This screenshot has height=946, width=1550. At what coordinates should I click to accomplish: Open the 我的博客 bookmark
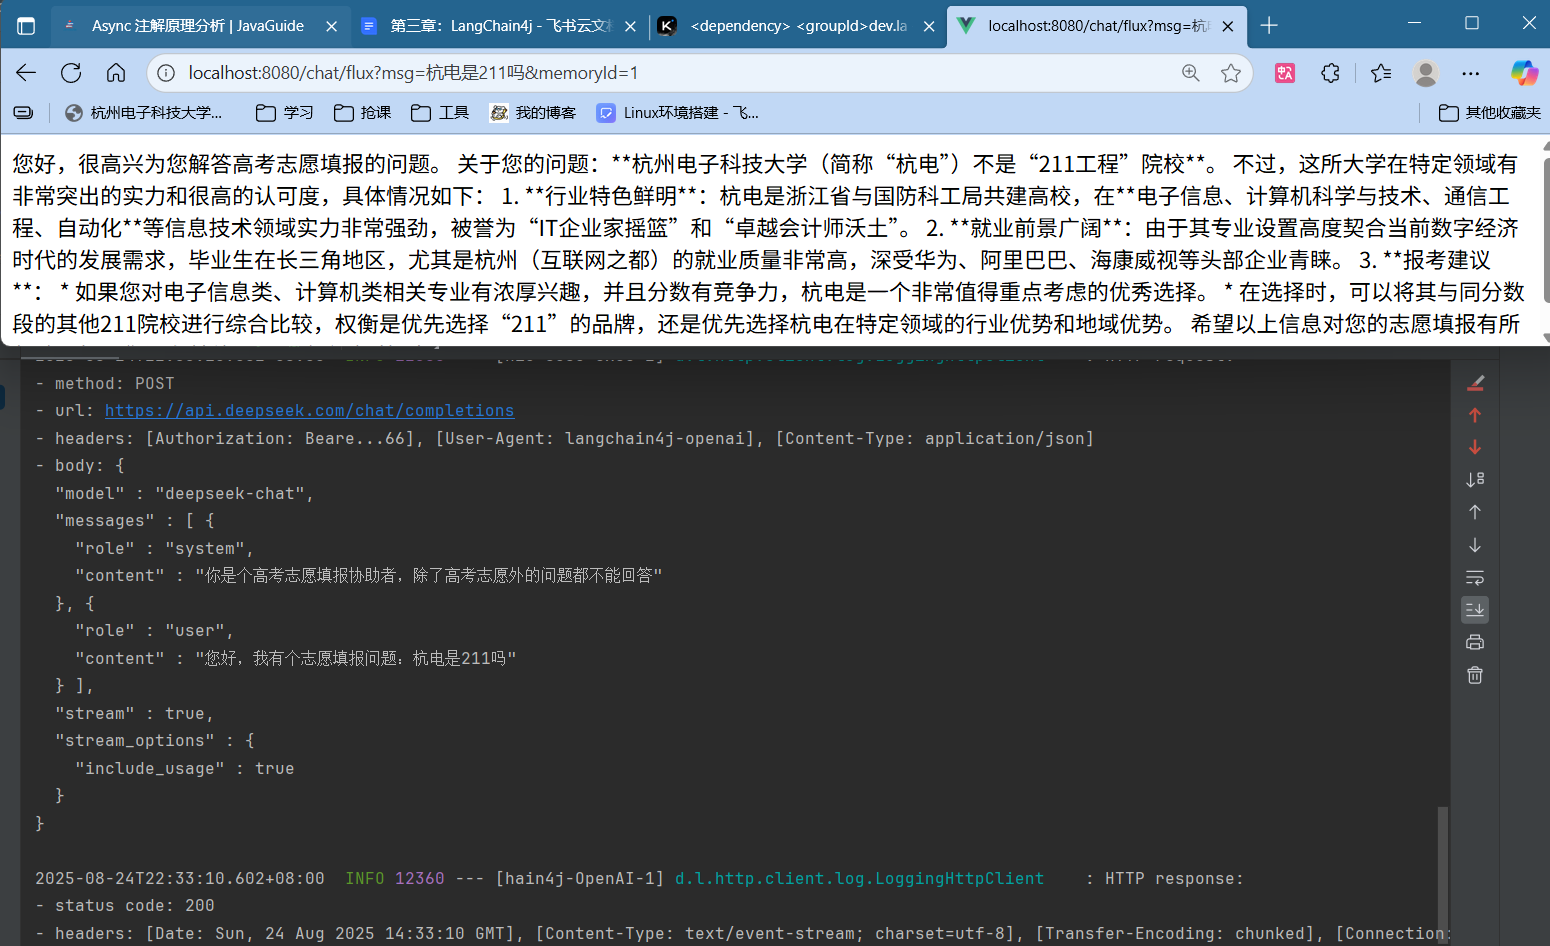pos(533,113)
